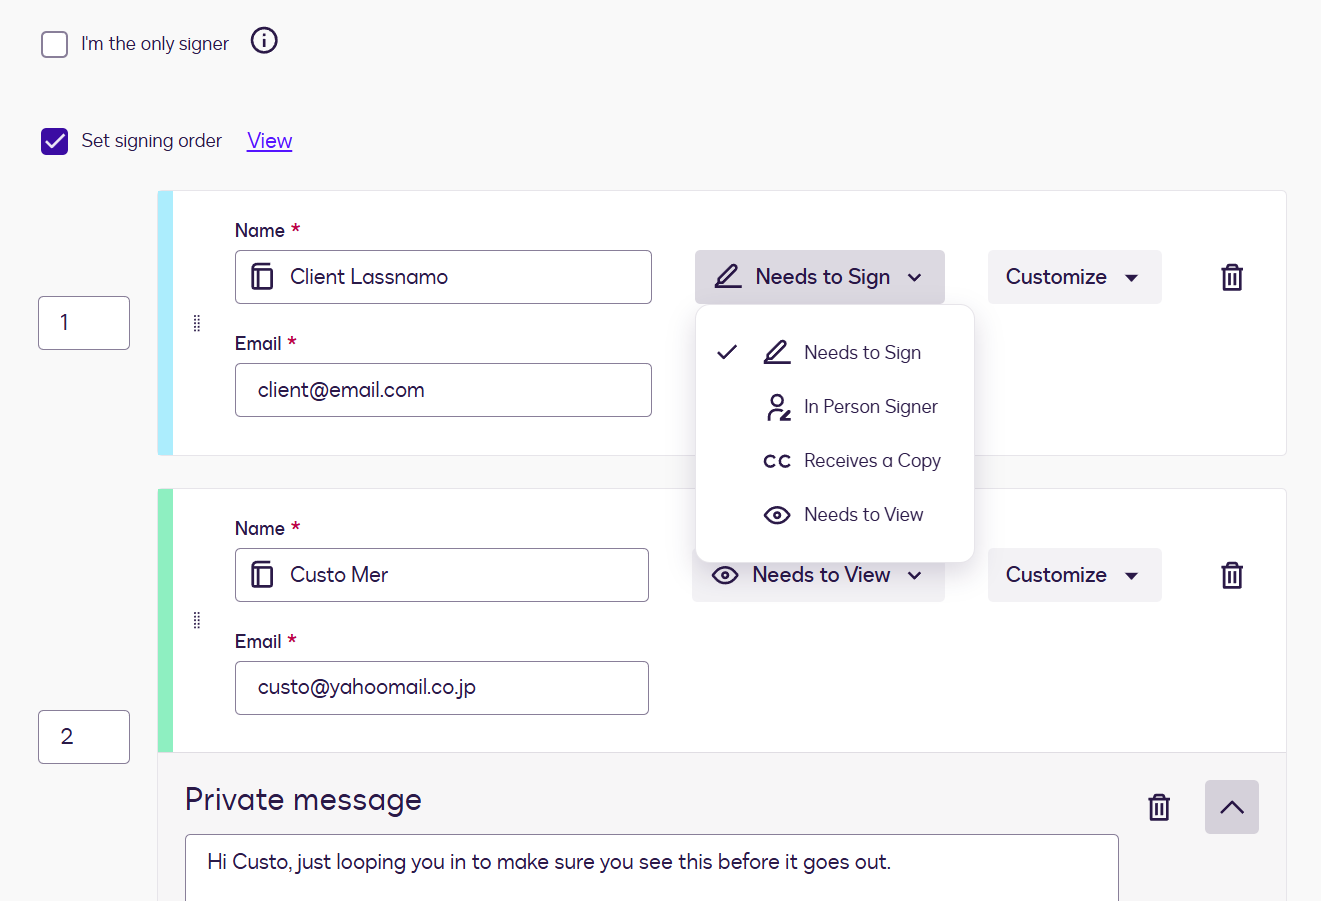The height and width of the screenshot is (901, 1321).
Task: Open address book icon for Client Lassnamo
Action: click(x=262, y=277)
